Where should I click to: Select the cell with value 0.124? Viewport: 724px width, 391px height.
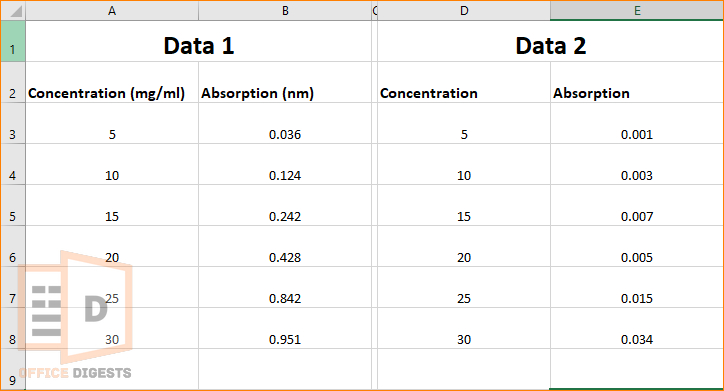[285, 164]
